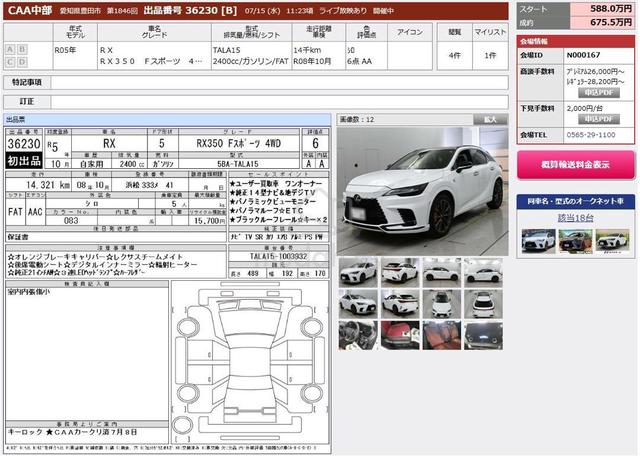Viewport: 640px width, 456px height.
Task: Open first similar-car thumbnail under 該当18台
Action: click(x=538, y=241)
